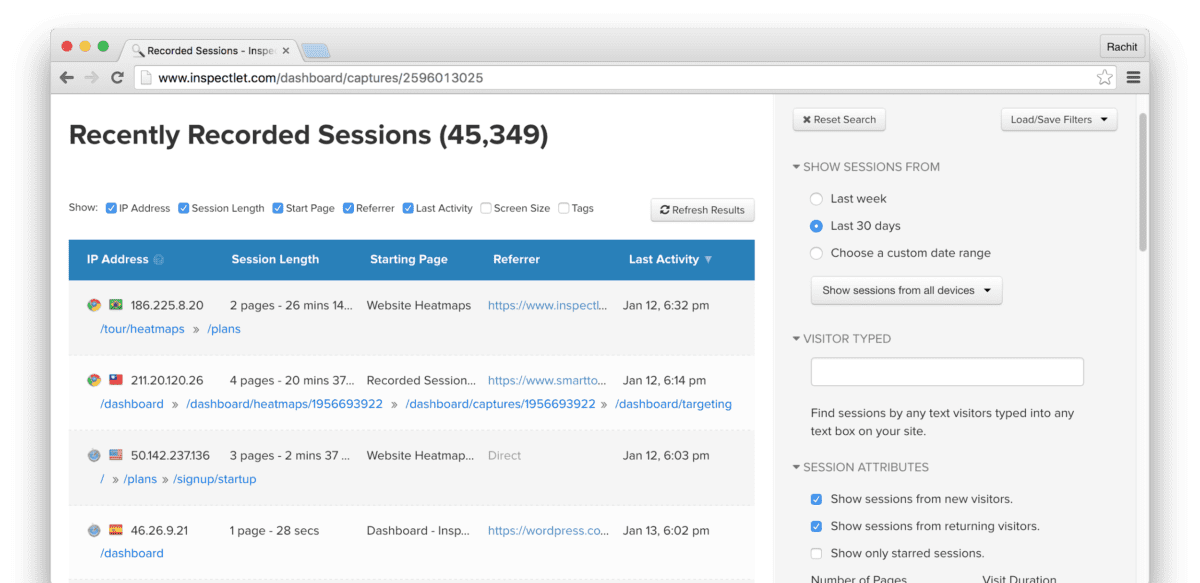Open the Load/Save Filters dropdown
This screenshot has width=1200, height=583.
[1059, 120]
